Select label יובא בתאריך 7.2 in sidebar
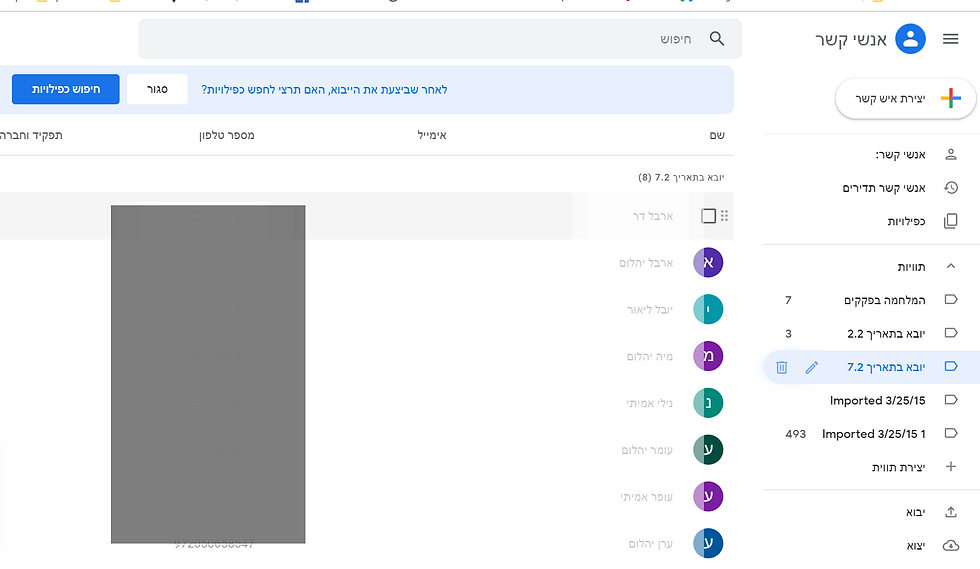The width and height of the screenshot is (980, 569). coord(872,367)
